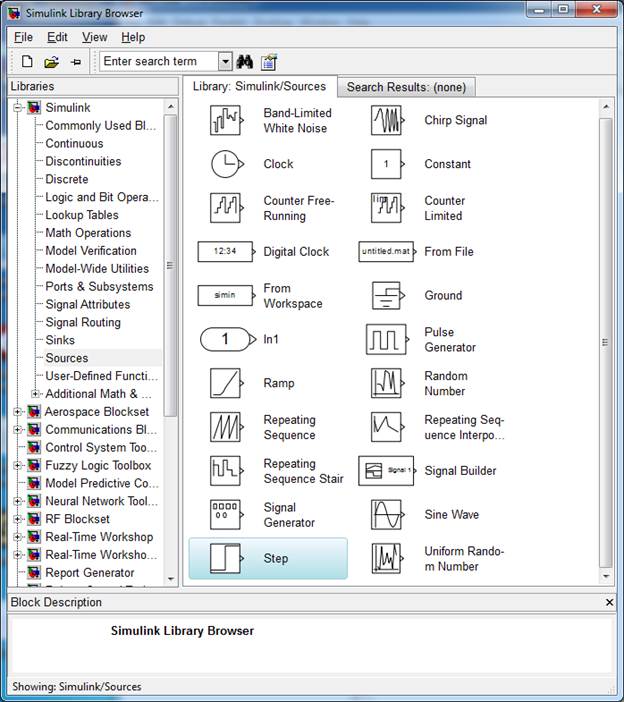Select Report Generator library
The width and height of the screenshot is (624, 702).
[90, 573]
